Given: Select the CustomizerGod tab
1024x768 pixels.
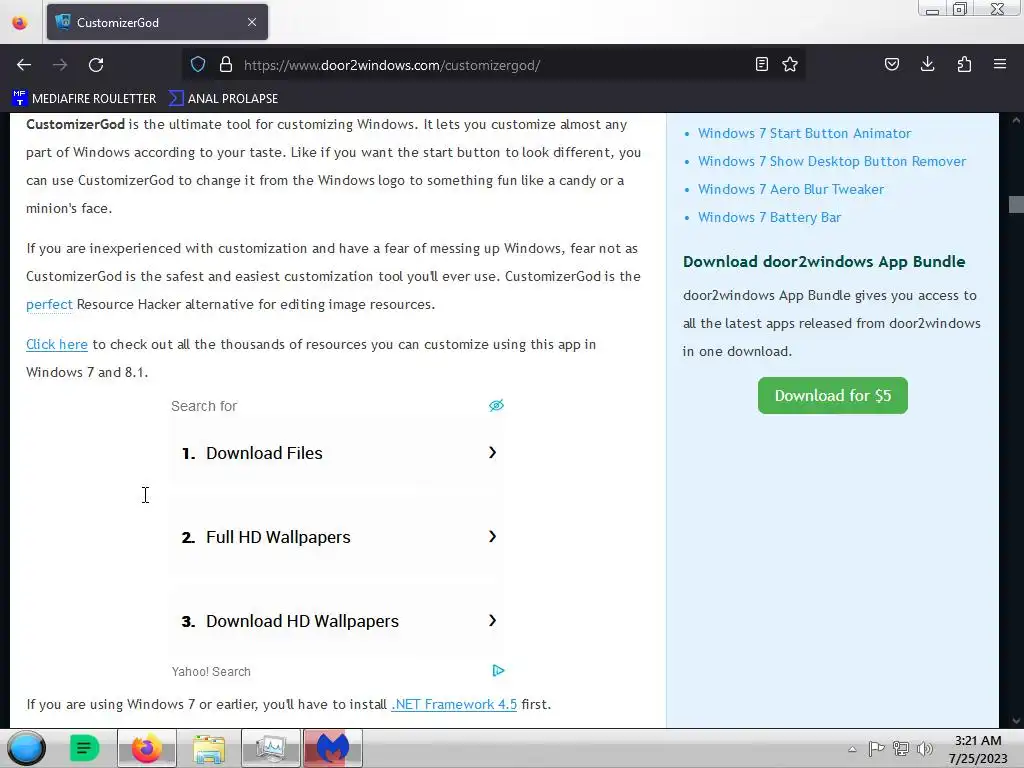Looking at the screenshot, I should 157,22.
